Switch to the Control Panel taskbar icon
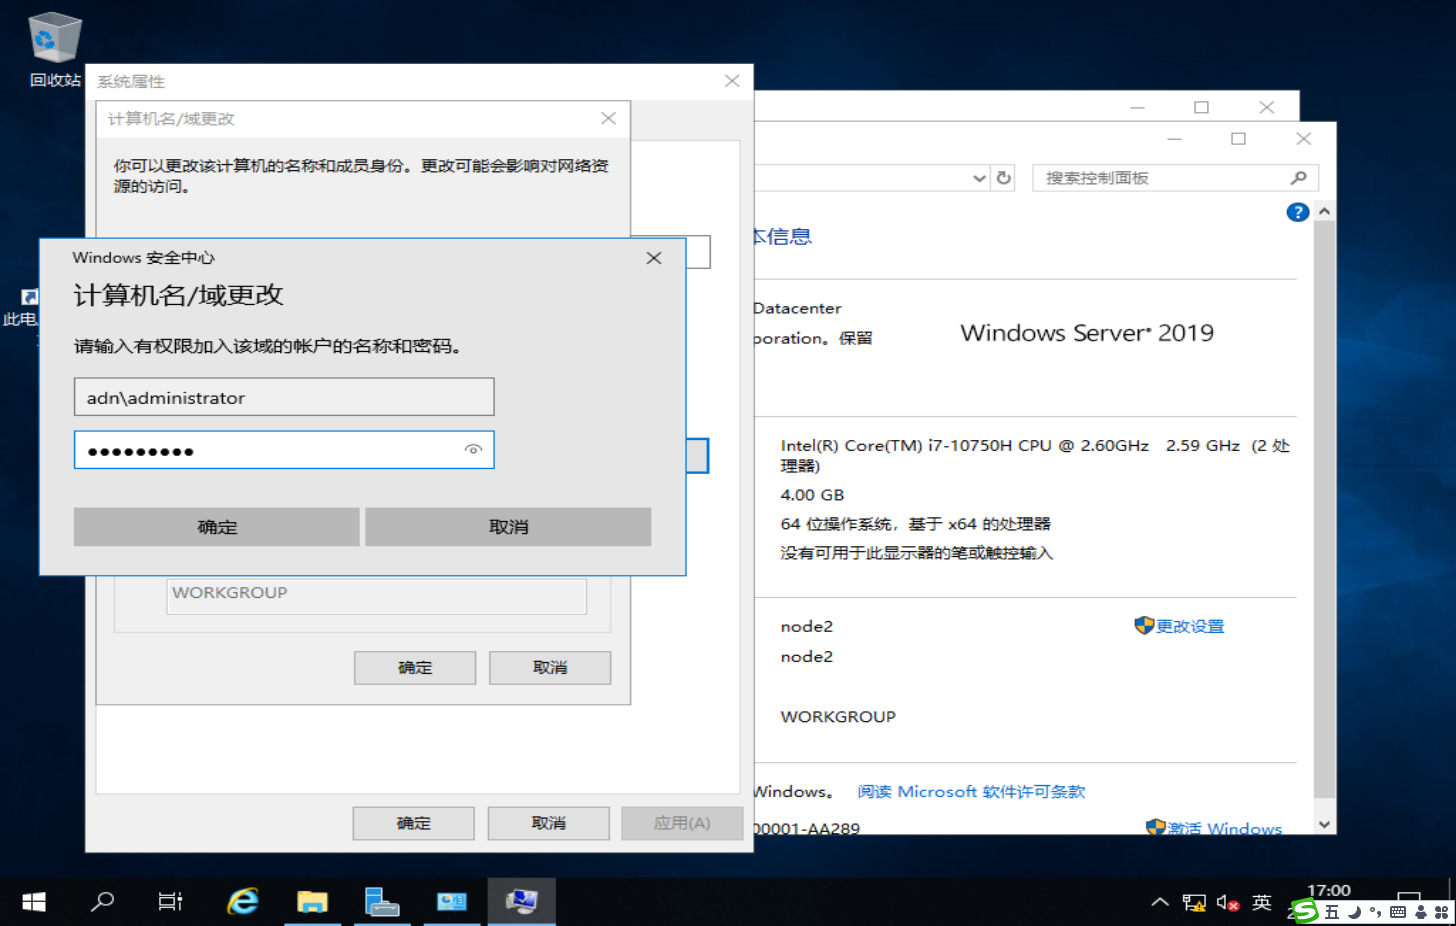The height and width of the screenshot is (926, 1456). coord(451,902)
